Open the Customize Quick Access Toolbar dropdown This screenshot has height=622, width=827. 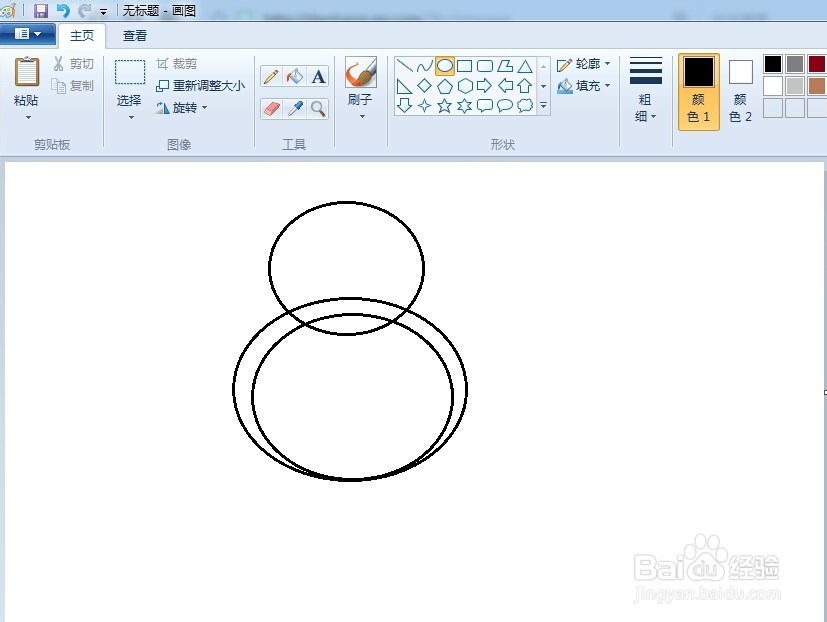pyautogui.click(x=103, y=11)
